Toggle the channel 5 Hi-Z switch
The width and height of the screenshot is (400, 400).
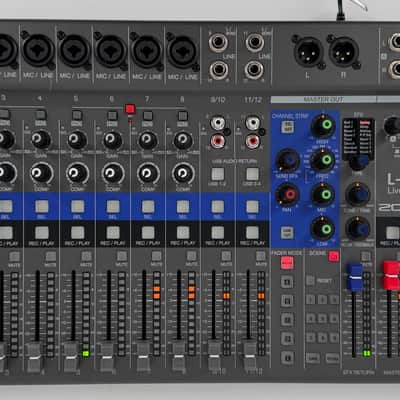[x=77, y=115]
